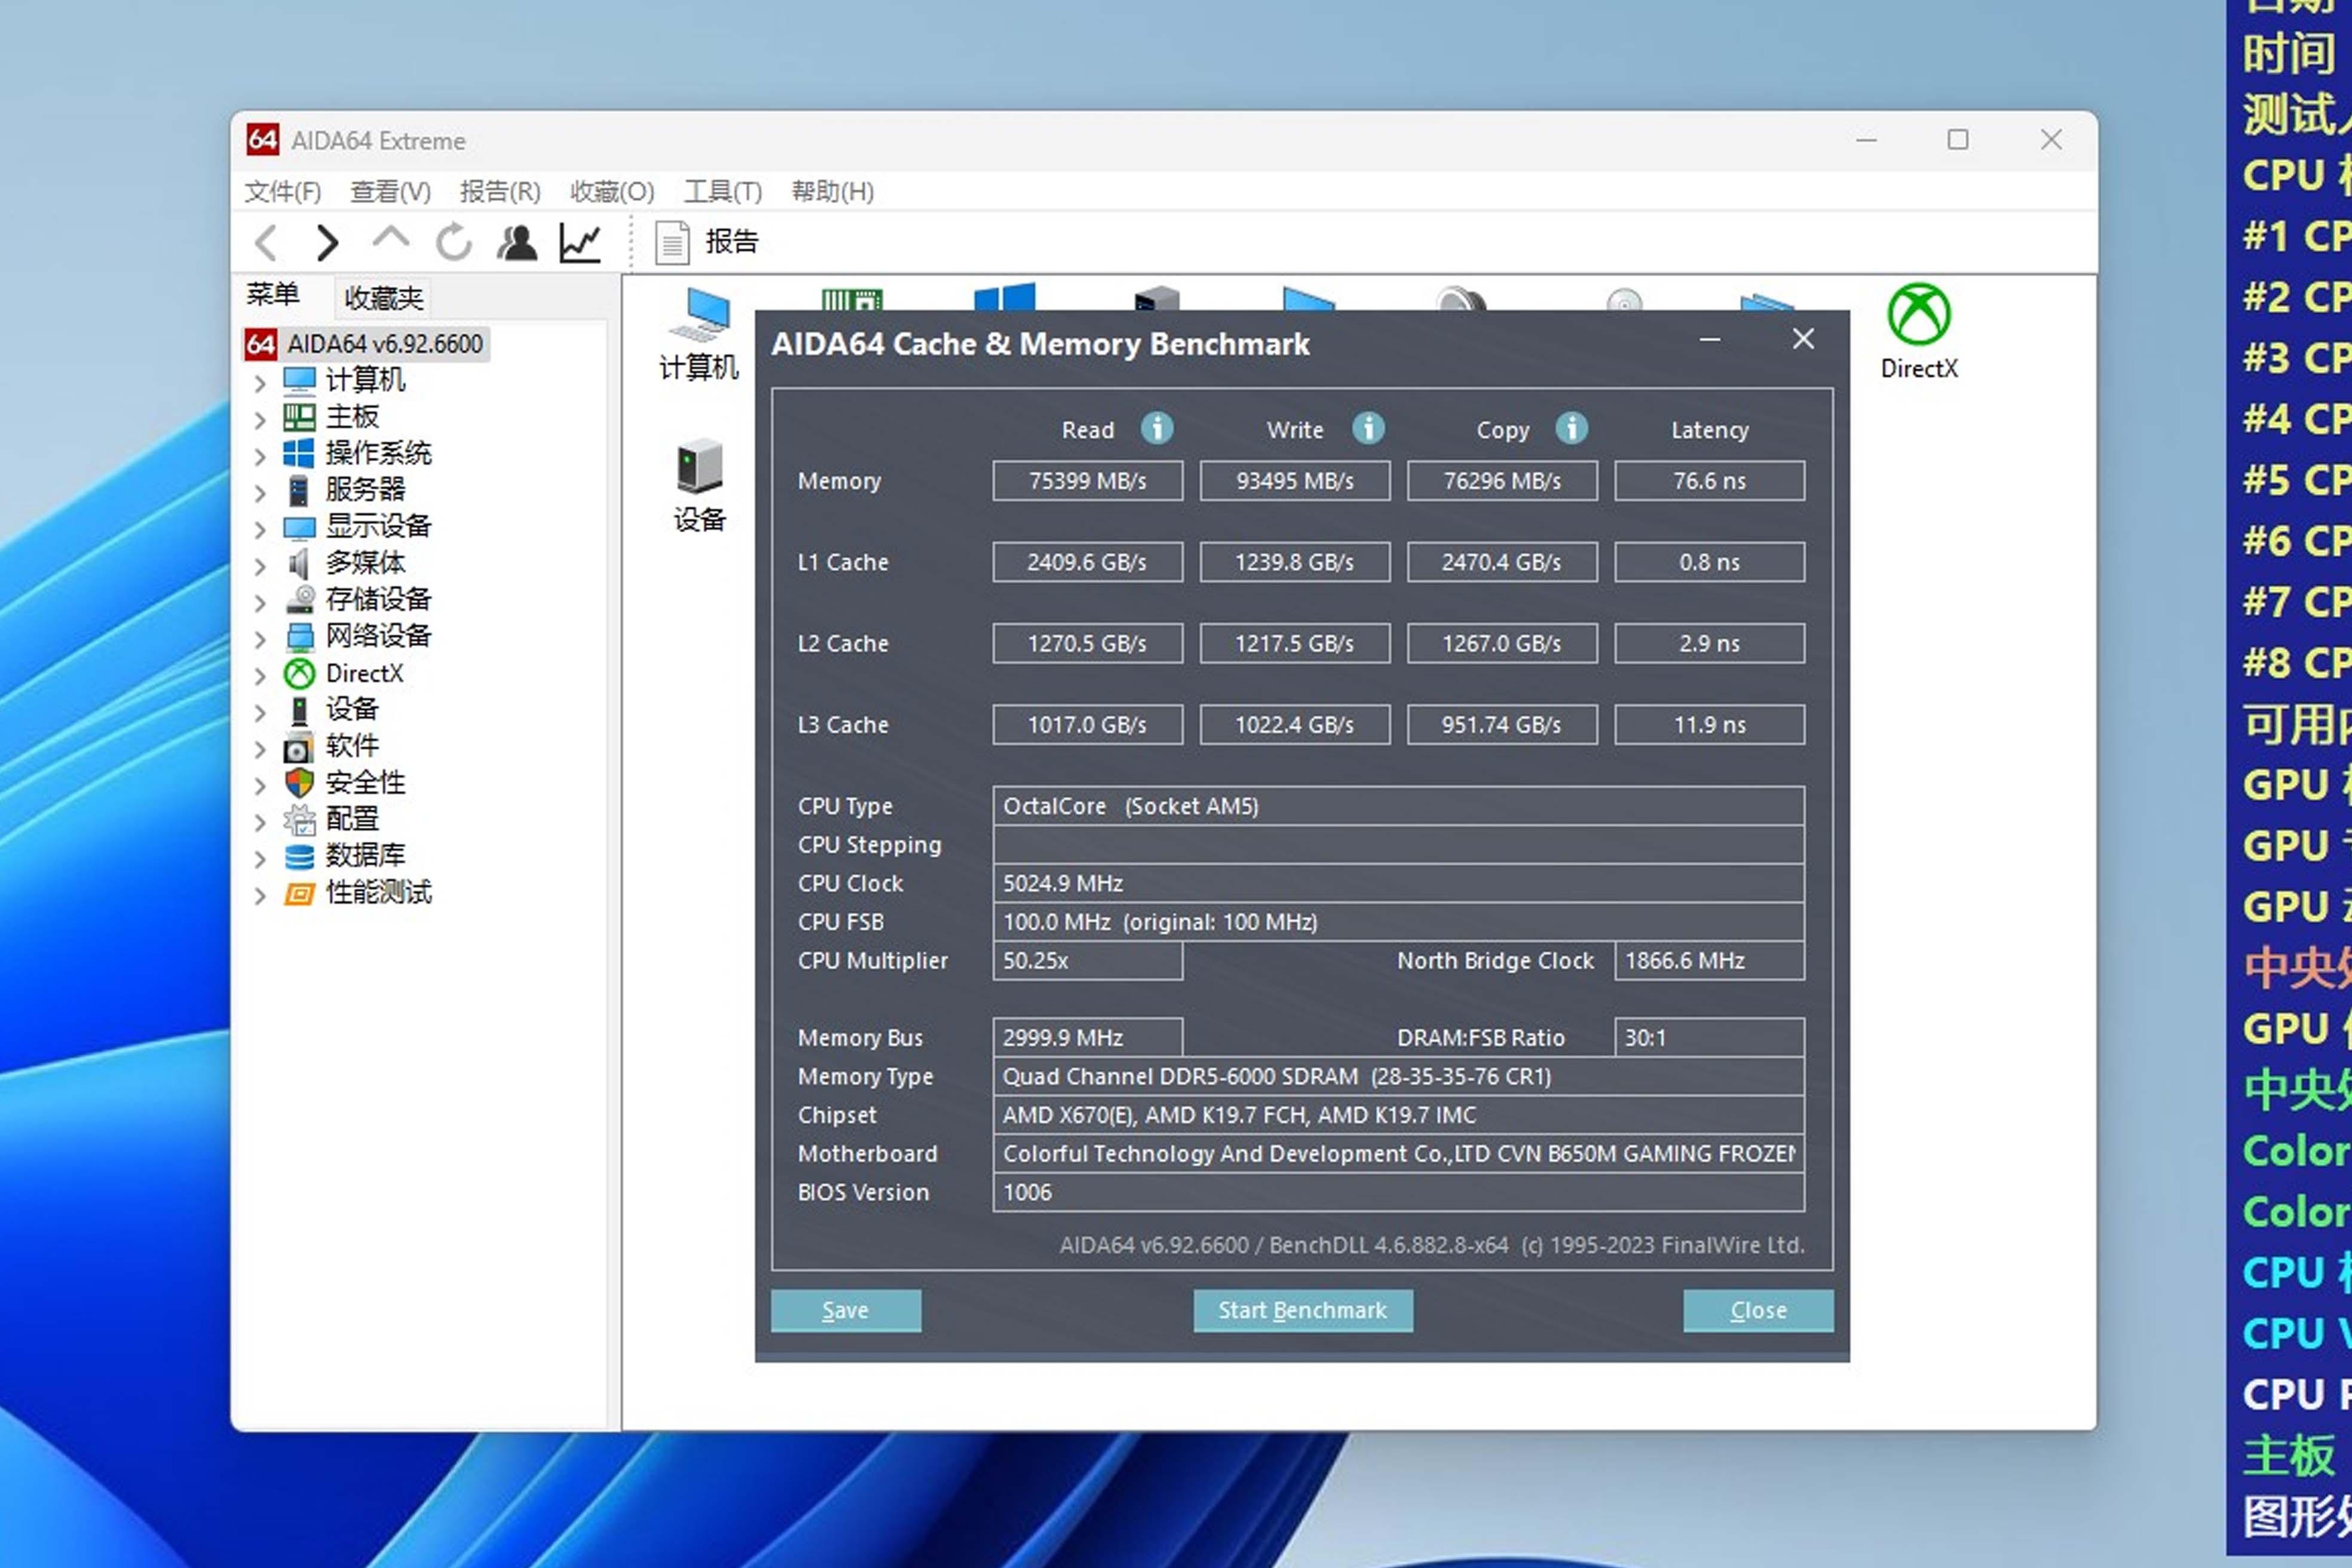Switch to the 收藏夹 tab
Viewport: 2352px width, 1568px height.
click(x=383, y=297)
